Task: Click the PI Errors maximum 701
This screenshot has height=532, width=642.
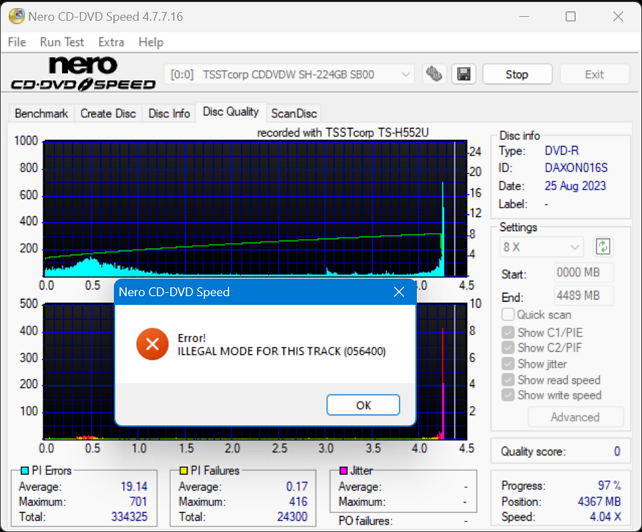Action: [138, 502]
